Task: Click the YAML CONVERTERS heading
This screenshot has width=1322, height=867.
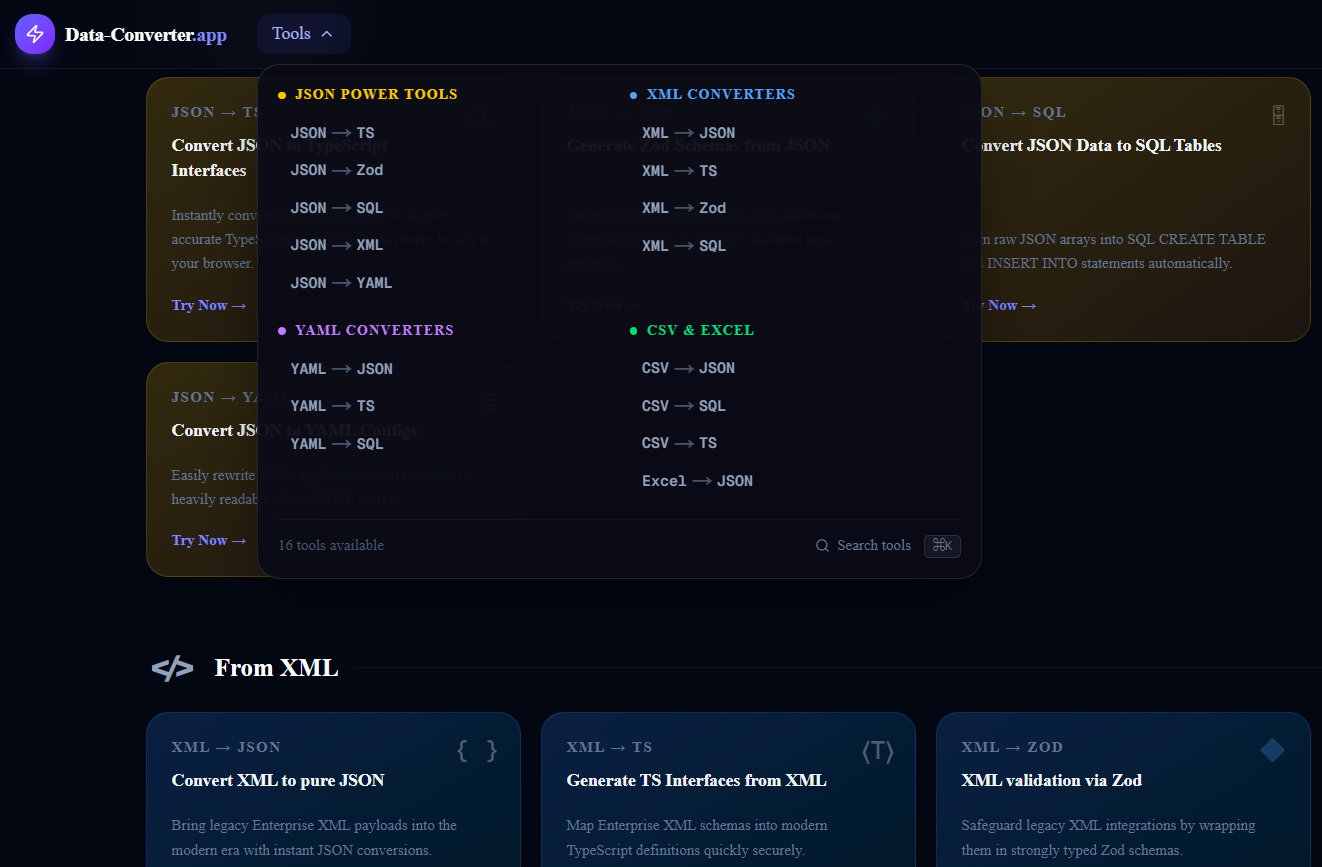Action: tap(374, 330)
